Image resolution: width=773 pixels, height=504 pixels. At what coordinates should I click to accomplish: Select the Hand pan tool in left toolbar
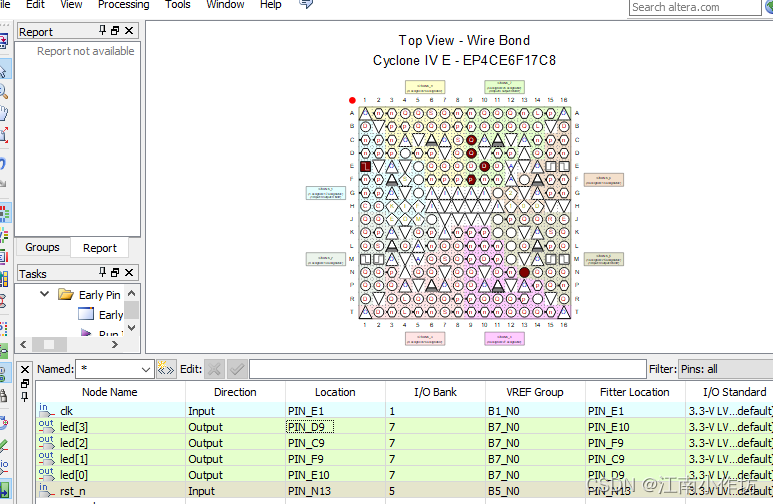click(3, 113)
